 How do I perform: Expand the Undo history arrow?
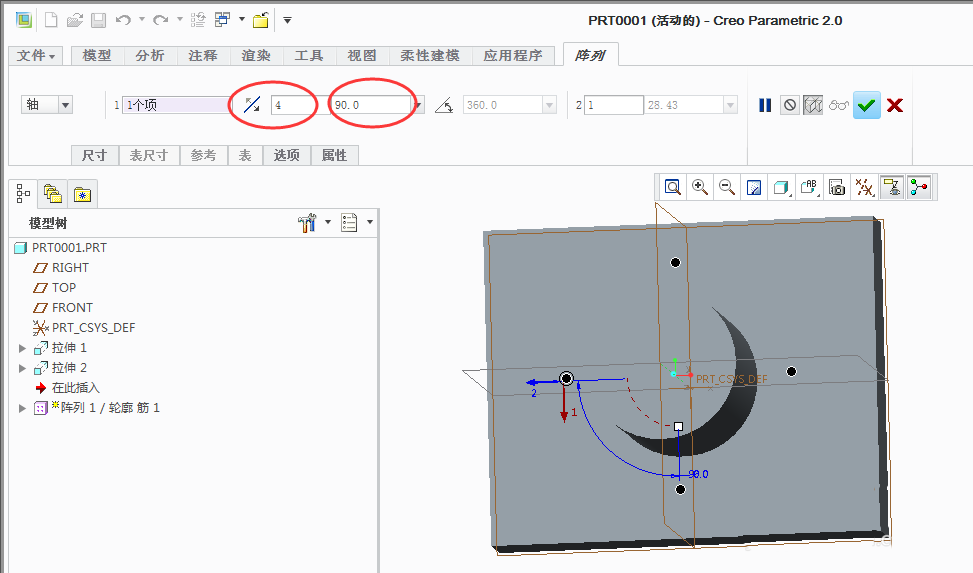tap(141, 20)
